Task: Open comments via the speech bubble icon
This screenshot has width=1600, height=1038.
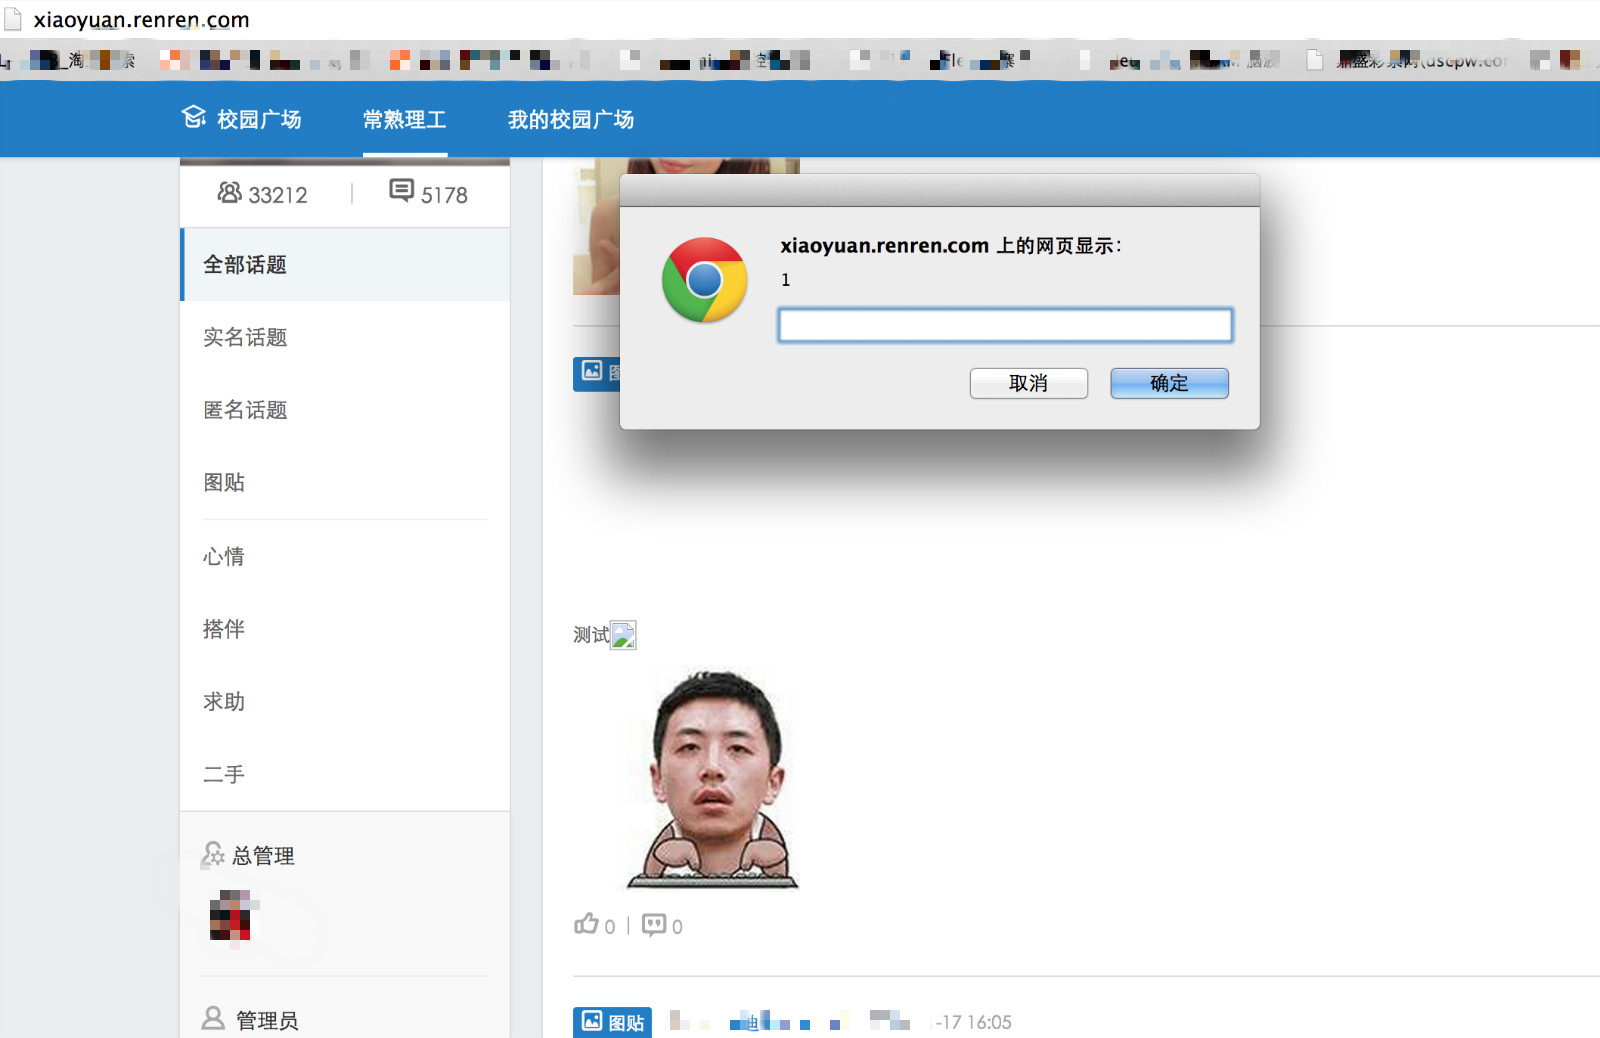Action: [x=654, y=924]
